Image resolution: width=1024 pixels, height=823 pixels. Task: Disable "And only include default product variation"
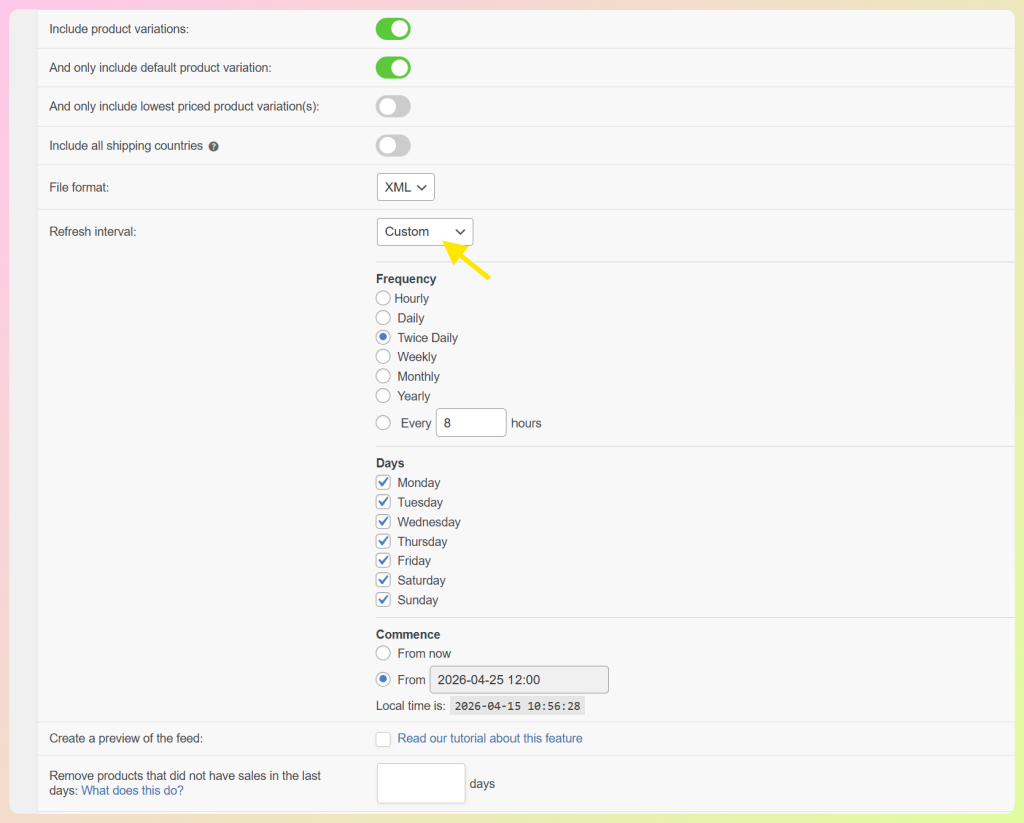[x=393, y=67]
